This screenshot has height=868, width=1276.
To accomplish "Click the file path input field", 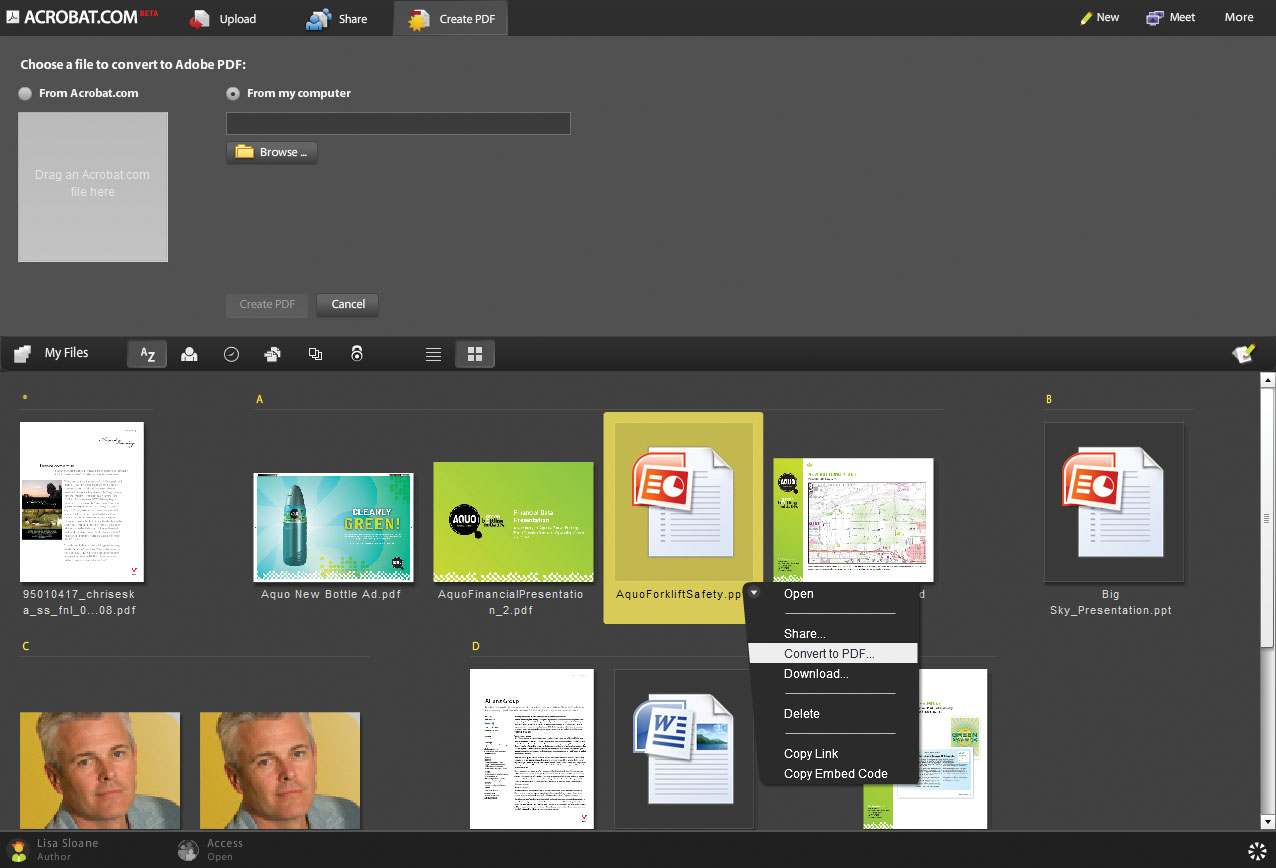I will click(x=398, y=123).
